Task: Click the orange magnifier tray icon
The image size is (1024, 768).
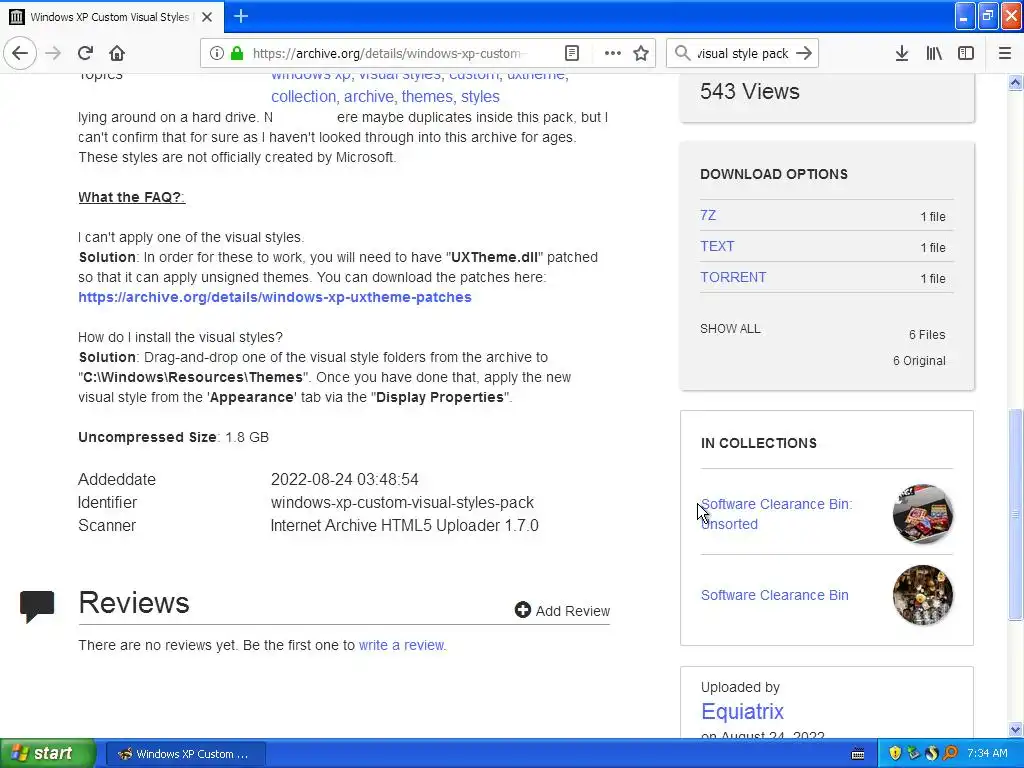Action: [950, 754]
